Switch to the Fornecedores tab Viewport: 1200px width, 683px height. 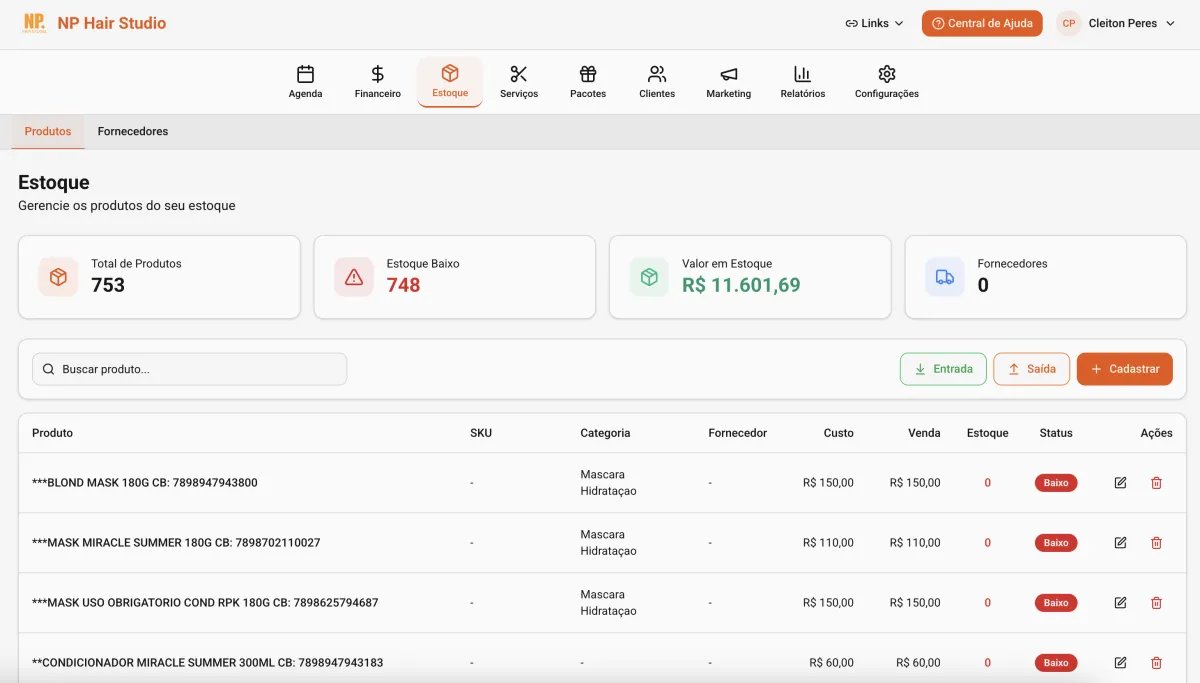132,131
